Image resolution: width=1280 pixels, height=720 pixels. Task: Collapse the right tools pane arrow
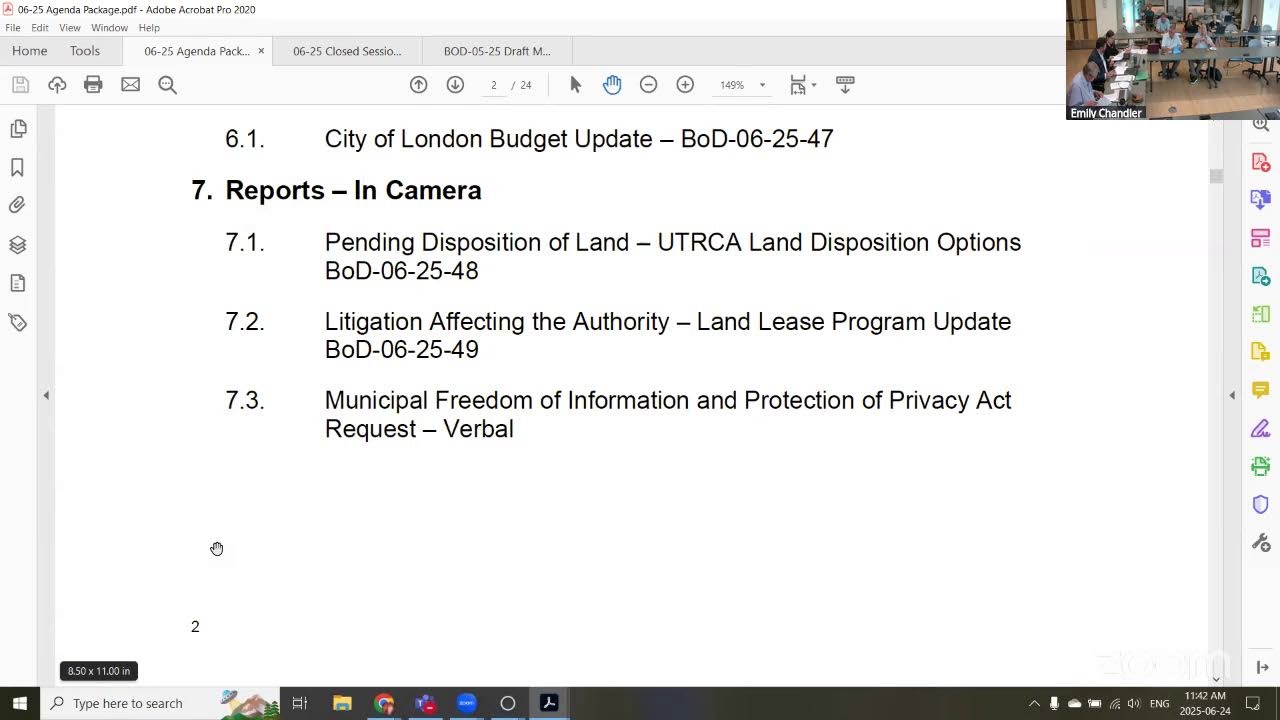(1232, 396)
